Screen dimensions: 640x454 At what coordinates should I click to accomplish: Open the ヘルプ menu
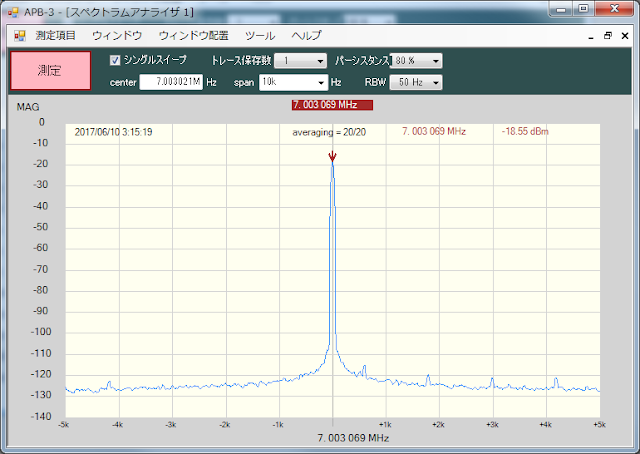click(x=307, y=36)
